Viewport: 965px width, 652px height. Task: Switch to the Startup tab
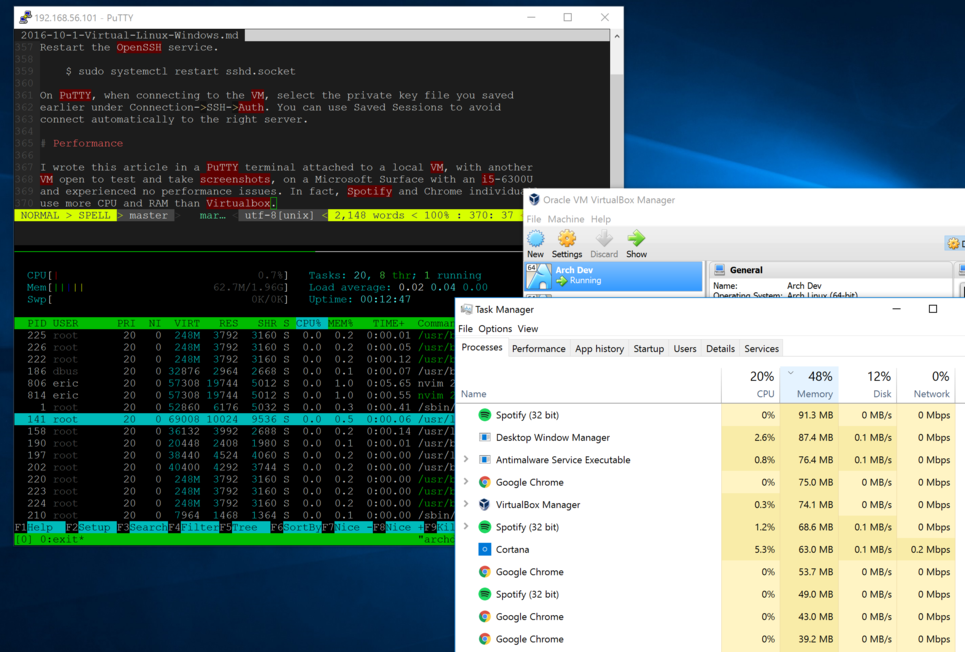click(x=649, y=348)
